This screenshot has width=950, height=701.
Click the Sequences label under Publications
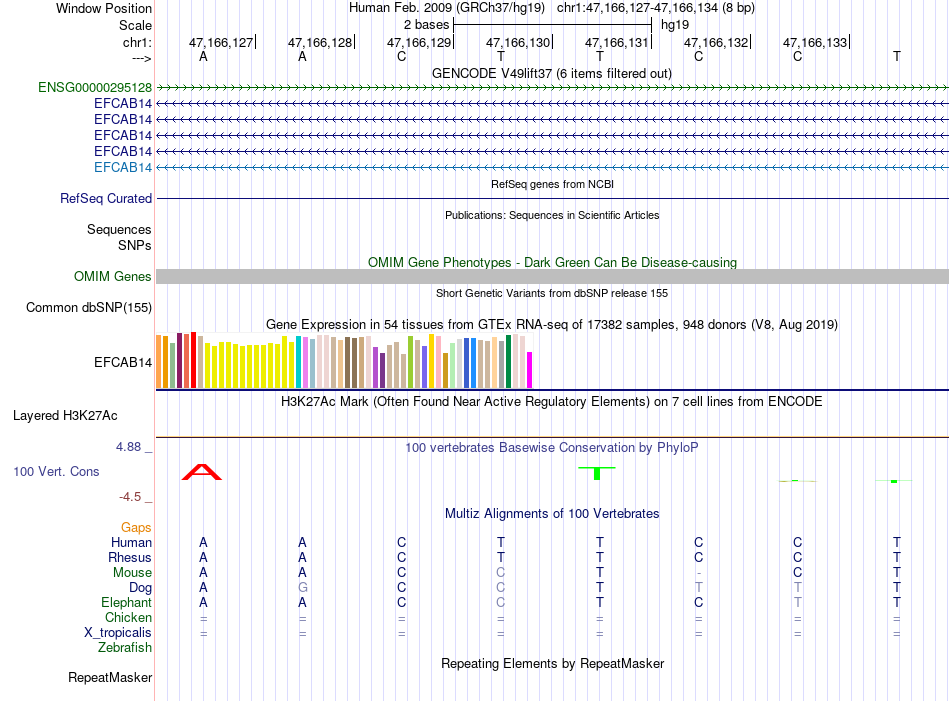119,230
